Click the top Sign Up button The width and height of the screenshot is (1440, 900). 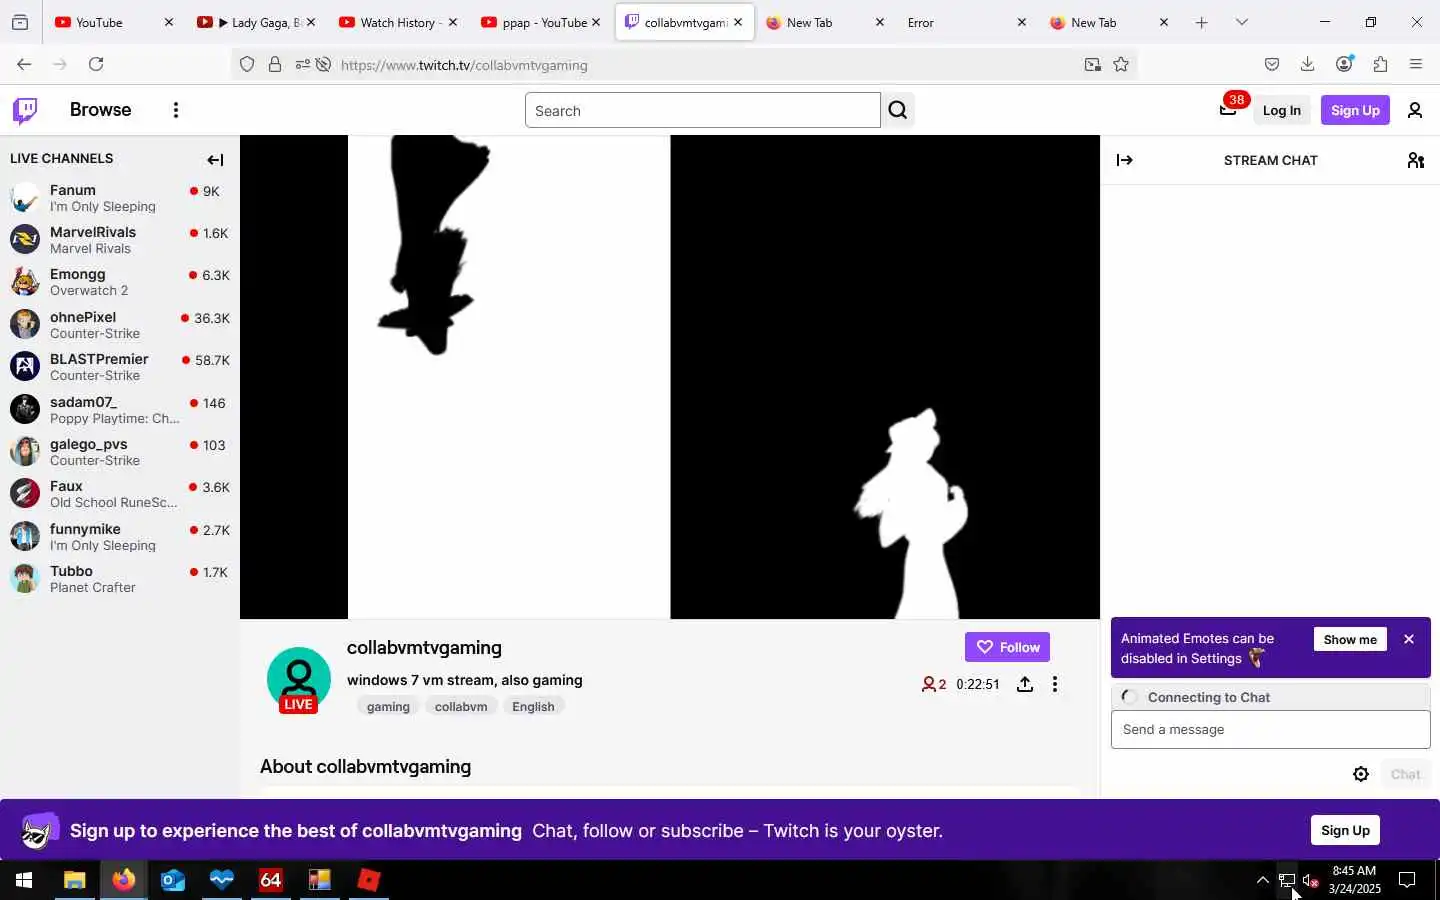1355,110
